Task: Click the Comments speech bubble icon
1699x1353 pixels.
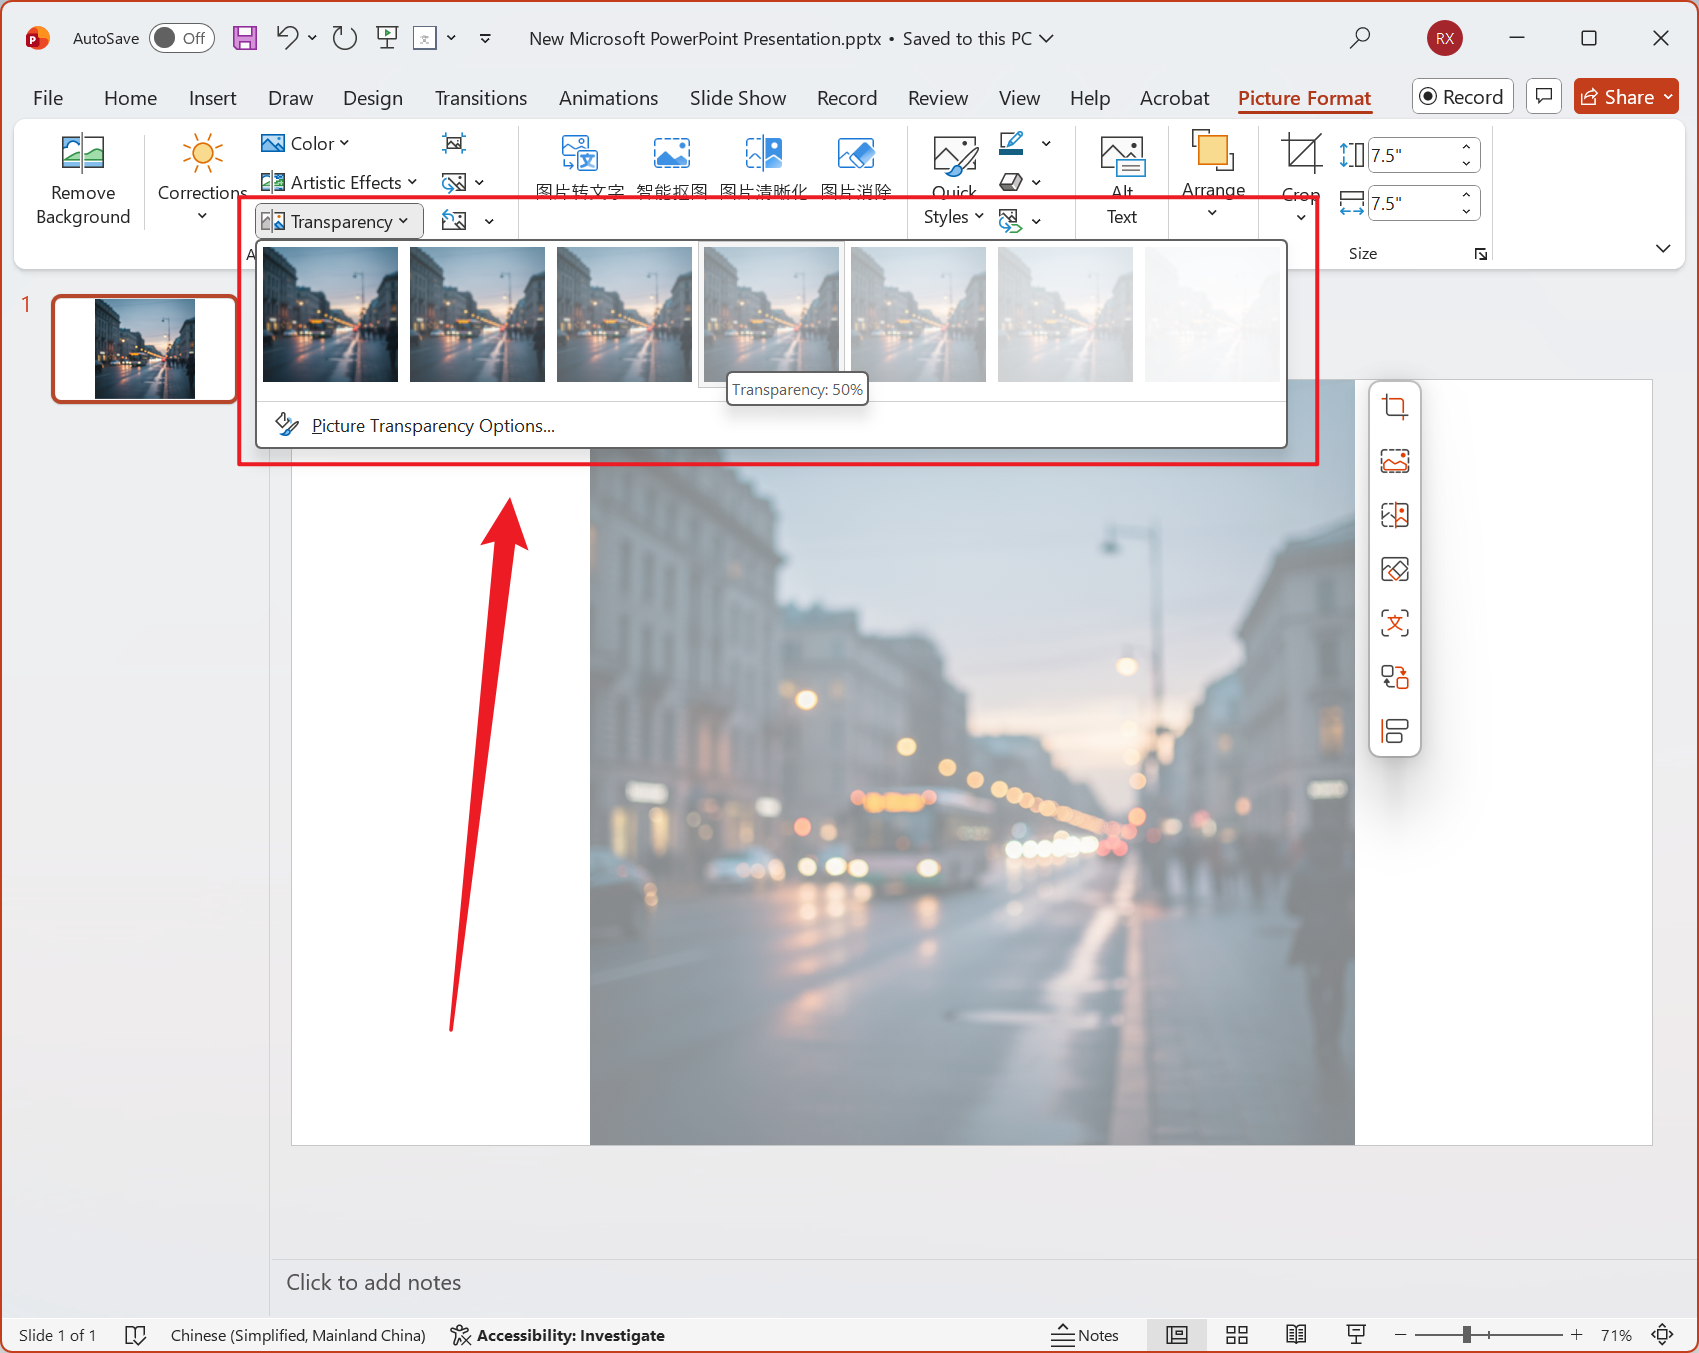Action: point(1544,97)
